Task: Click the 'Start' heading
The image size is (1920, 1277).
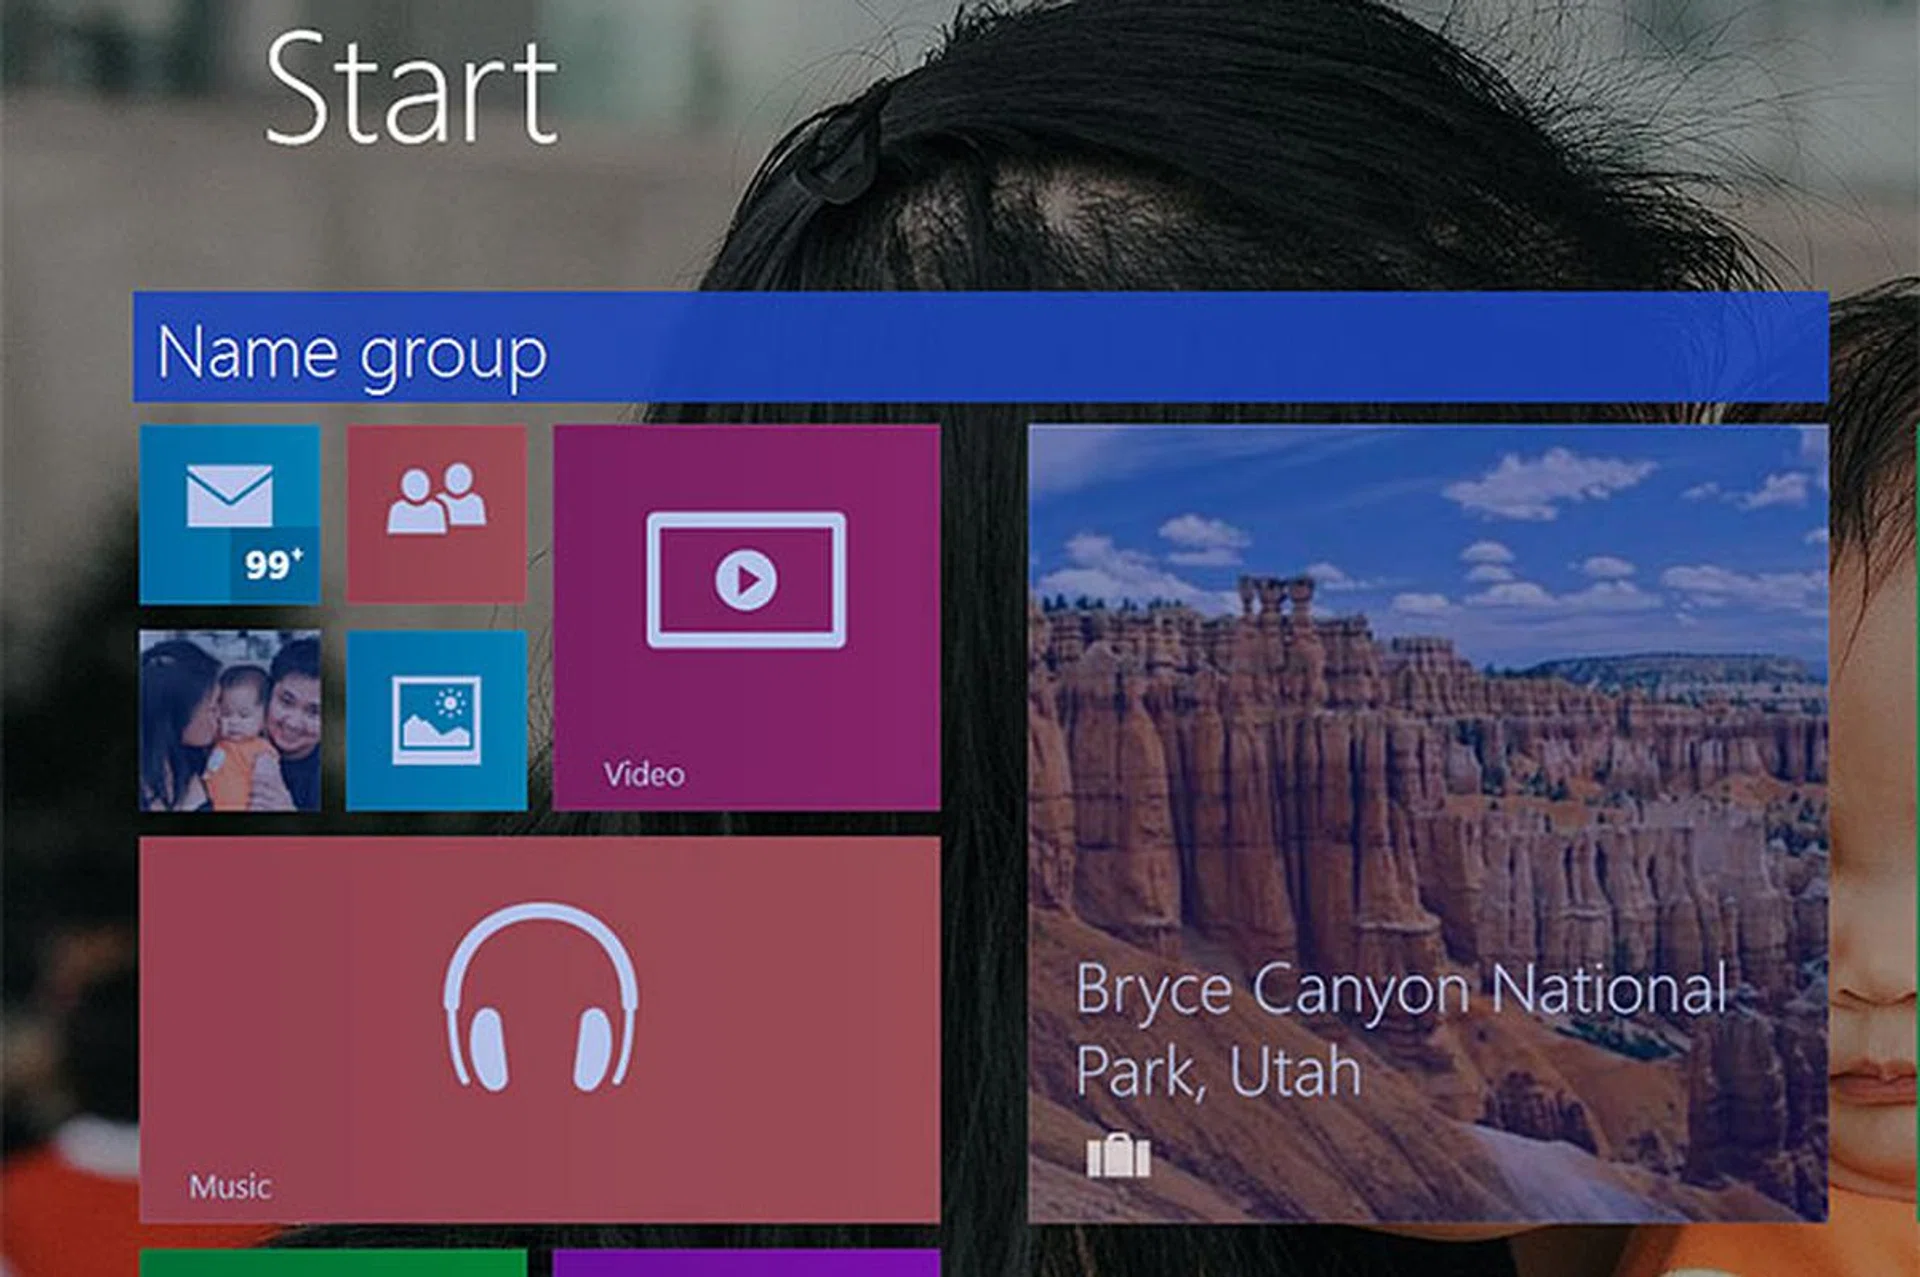Action: (410, 88)
